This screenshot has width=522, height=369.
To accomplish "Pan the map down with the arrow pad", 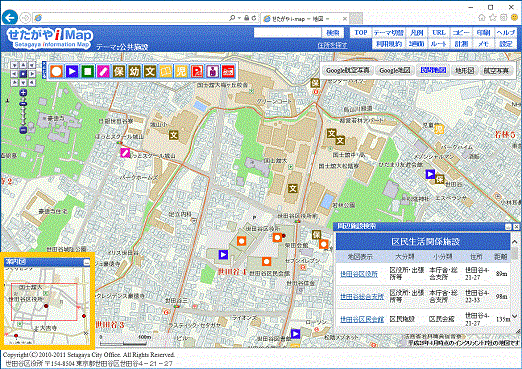I will pos(23,82).
